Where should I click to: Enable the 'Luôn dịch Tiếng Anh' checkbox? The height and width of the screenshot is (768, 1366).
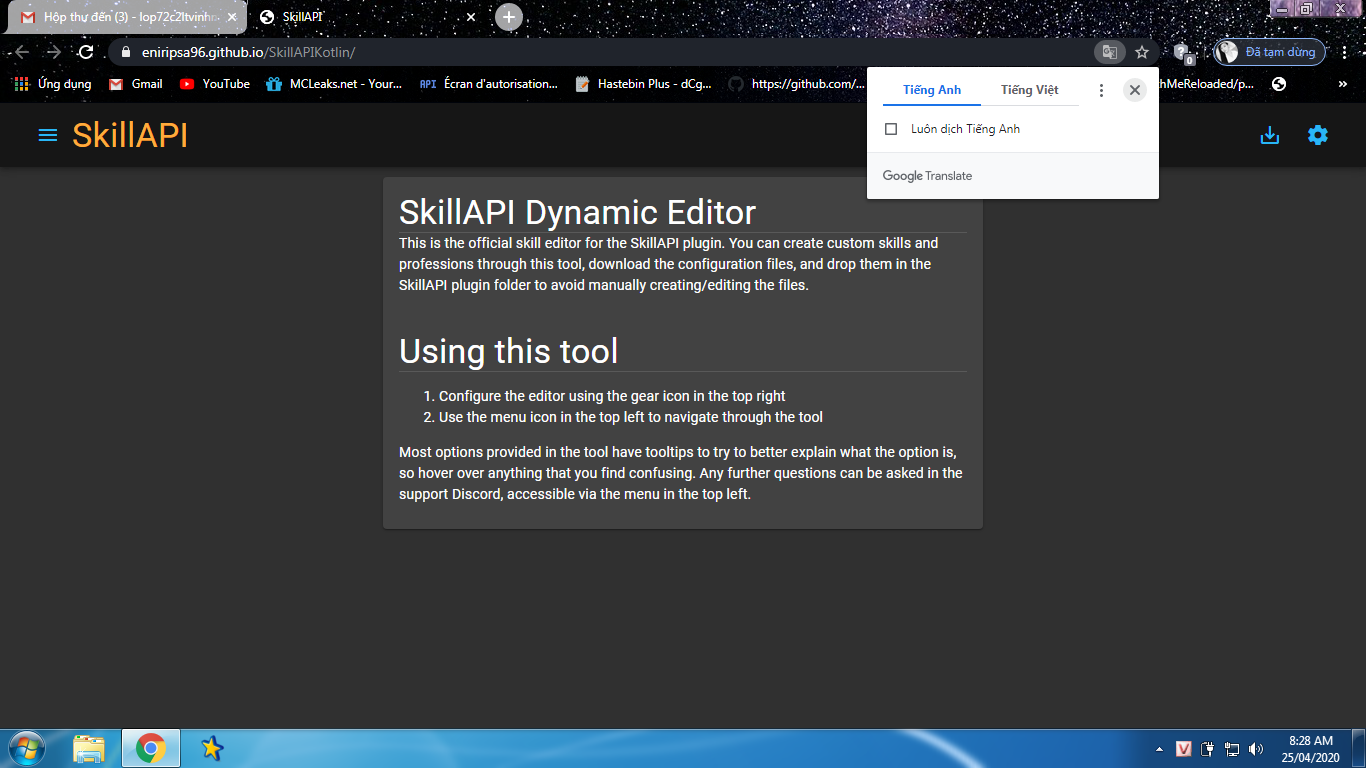point(891,129)
